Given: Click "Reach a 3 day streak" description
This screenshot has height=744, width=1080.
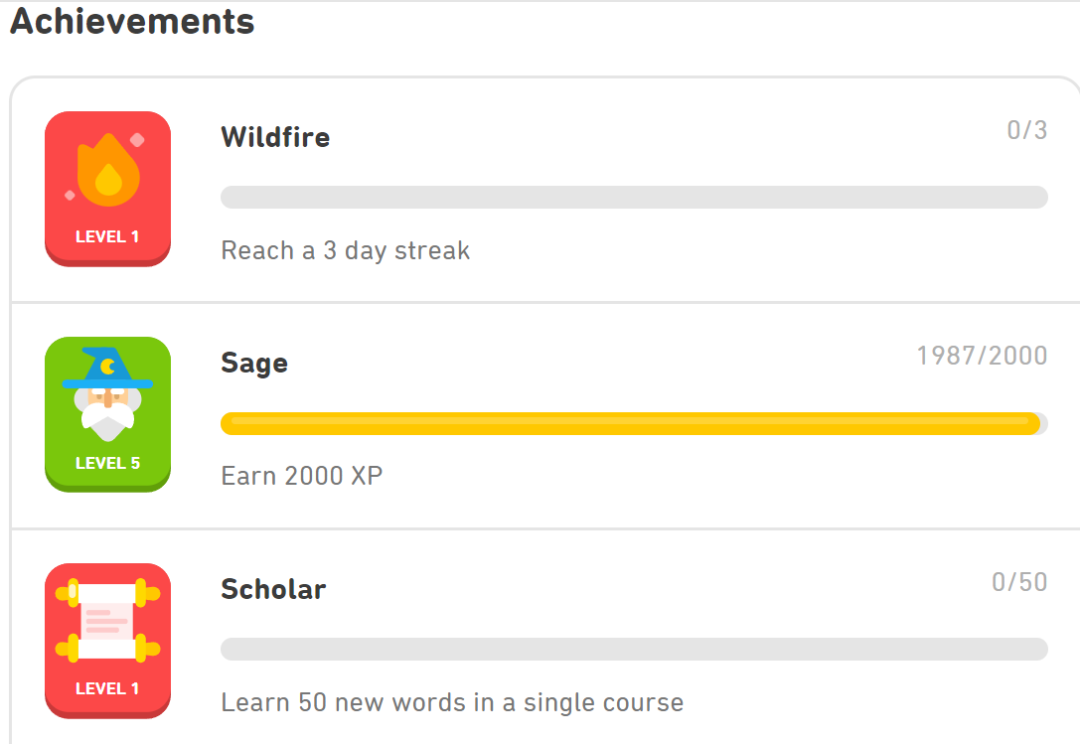Looking at the screenshot, I should point(345,250).
